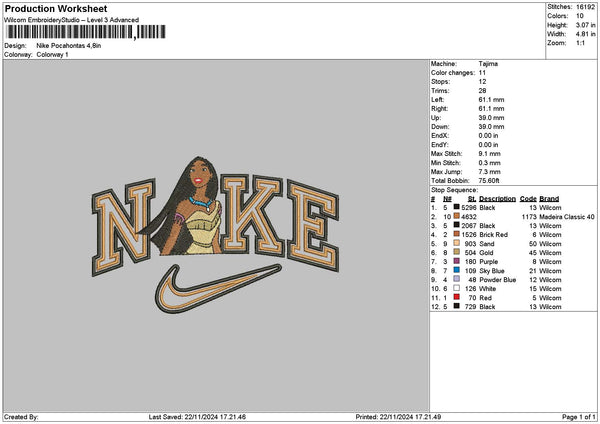Viewport: 600px width, 424px height.
Task: Click the 'Page 1 of 1' footer text
Action: tap(579, 417)
